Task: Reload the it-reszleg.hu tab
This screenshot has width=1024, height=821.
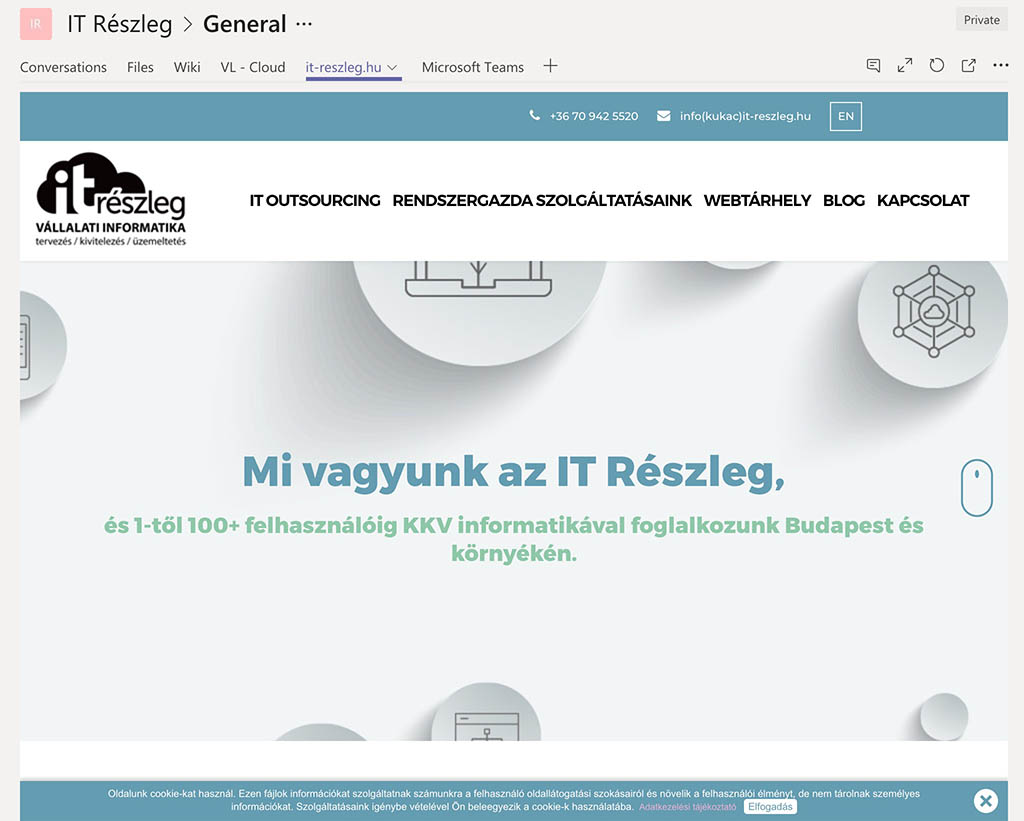Action: click(937, 66)
